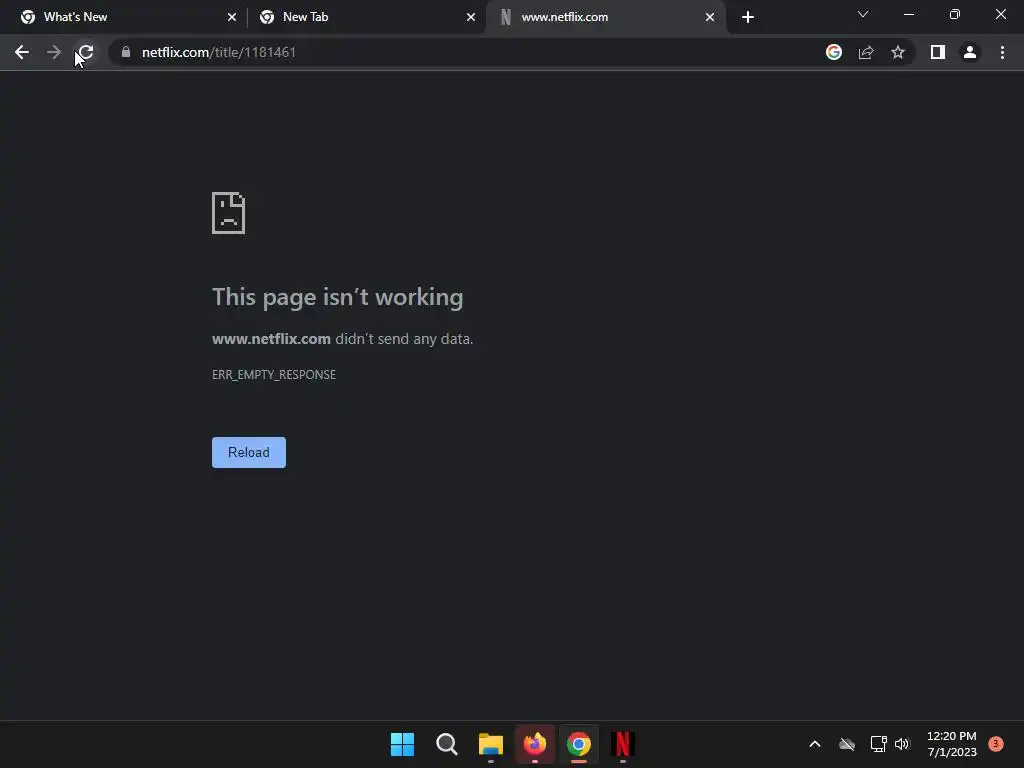Open File Explorer from the taskbar

point(490,744)
